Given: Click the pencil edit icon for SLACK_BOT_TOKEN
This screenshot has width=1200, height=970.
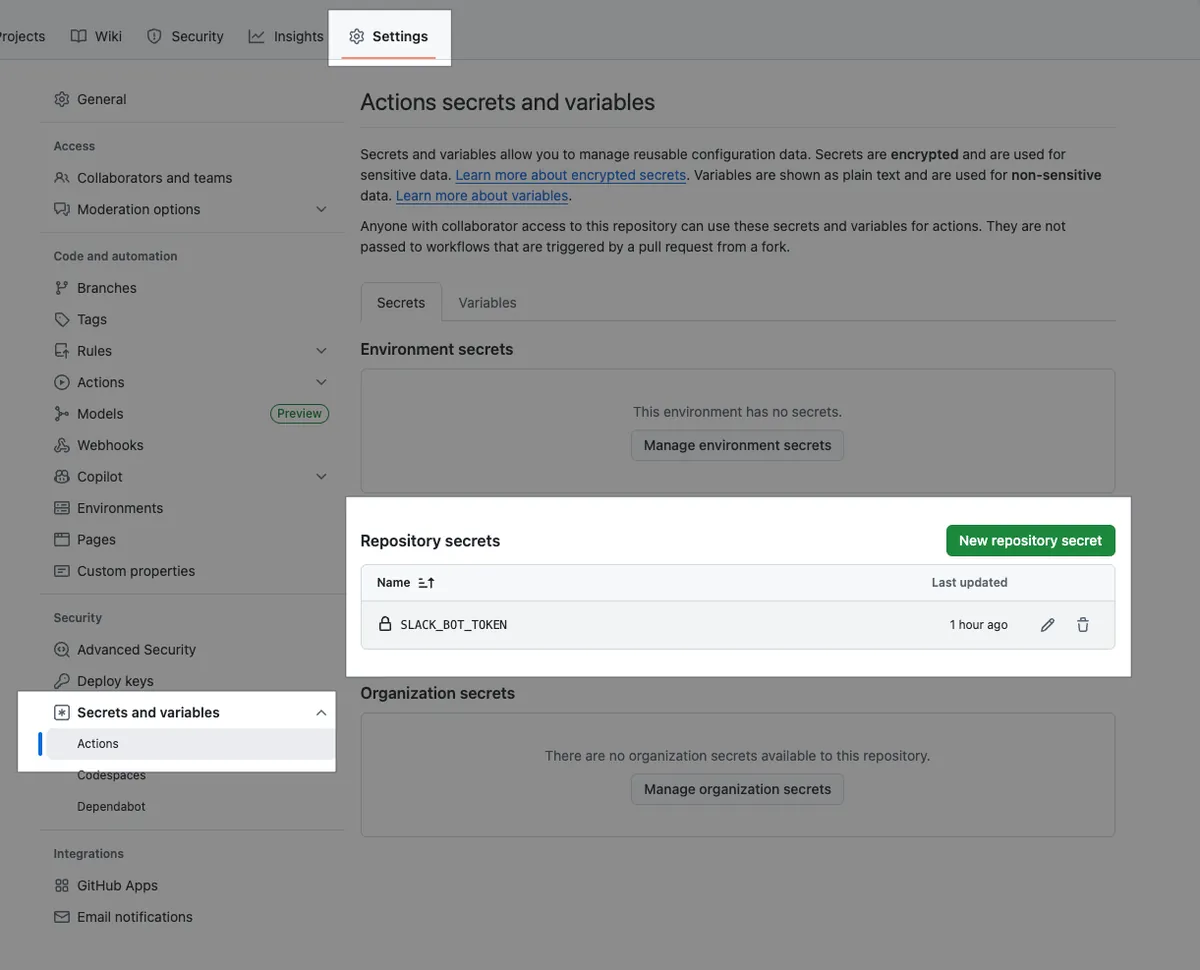Looking at the screenshot, I should 1047,625.
